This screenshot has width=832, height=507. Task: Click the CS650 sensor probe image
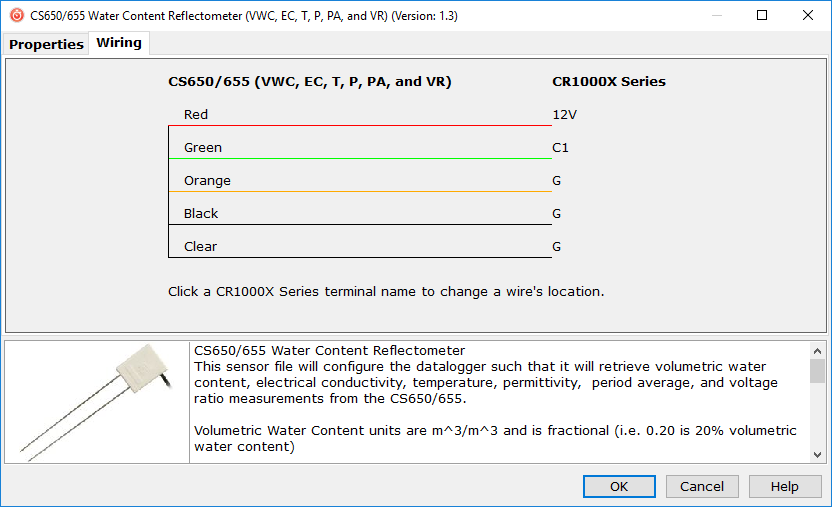(97, 402)
